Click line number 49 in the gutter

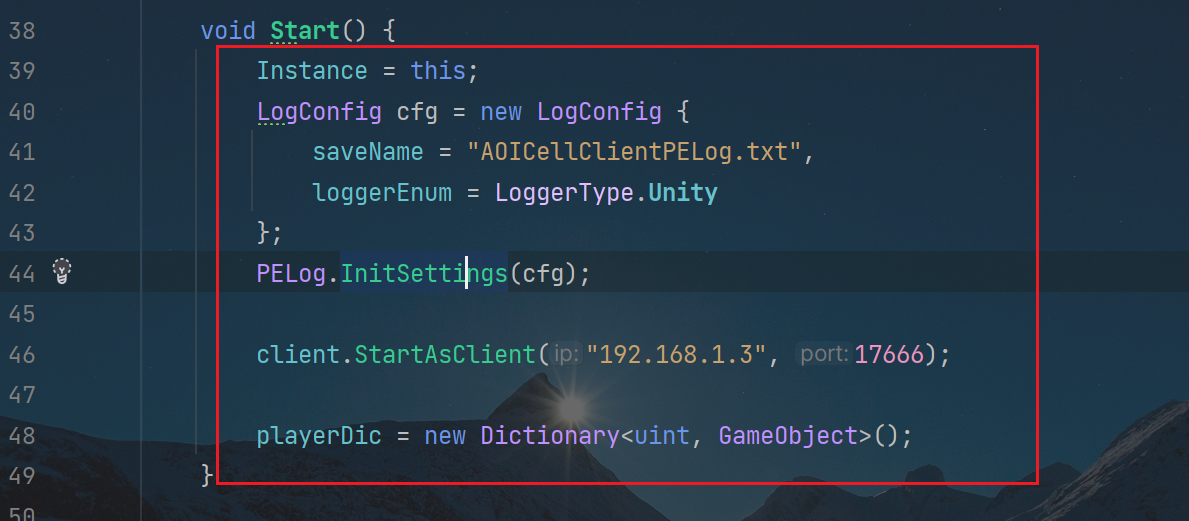(22, 476)
